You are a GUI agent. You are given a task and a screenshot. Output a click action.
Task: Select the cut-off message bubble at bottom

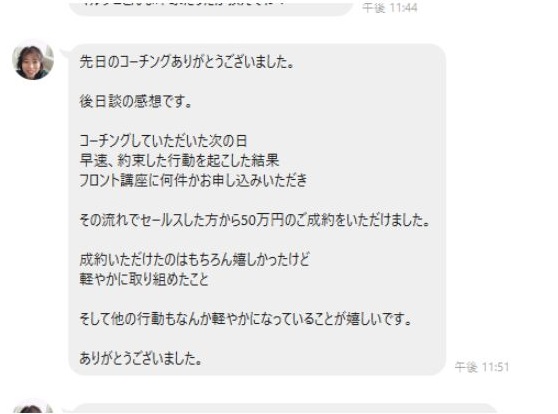click(x=283, y=409)
